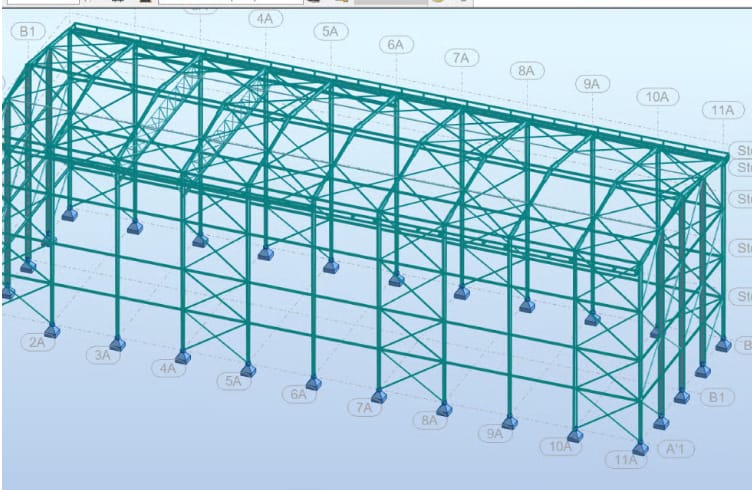Click the lower 7A grid label
Screen dimensions: 755x490
click(x=364, y=407)
